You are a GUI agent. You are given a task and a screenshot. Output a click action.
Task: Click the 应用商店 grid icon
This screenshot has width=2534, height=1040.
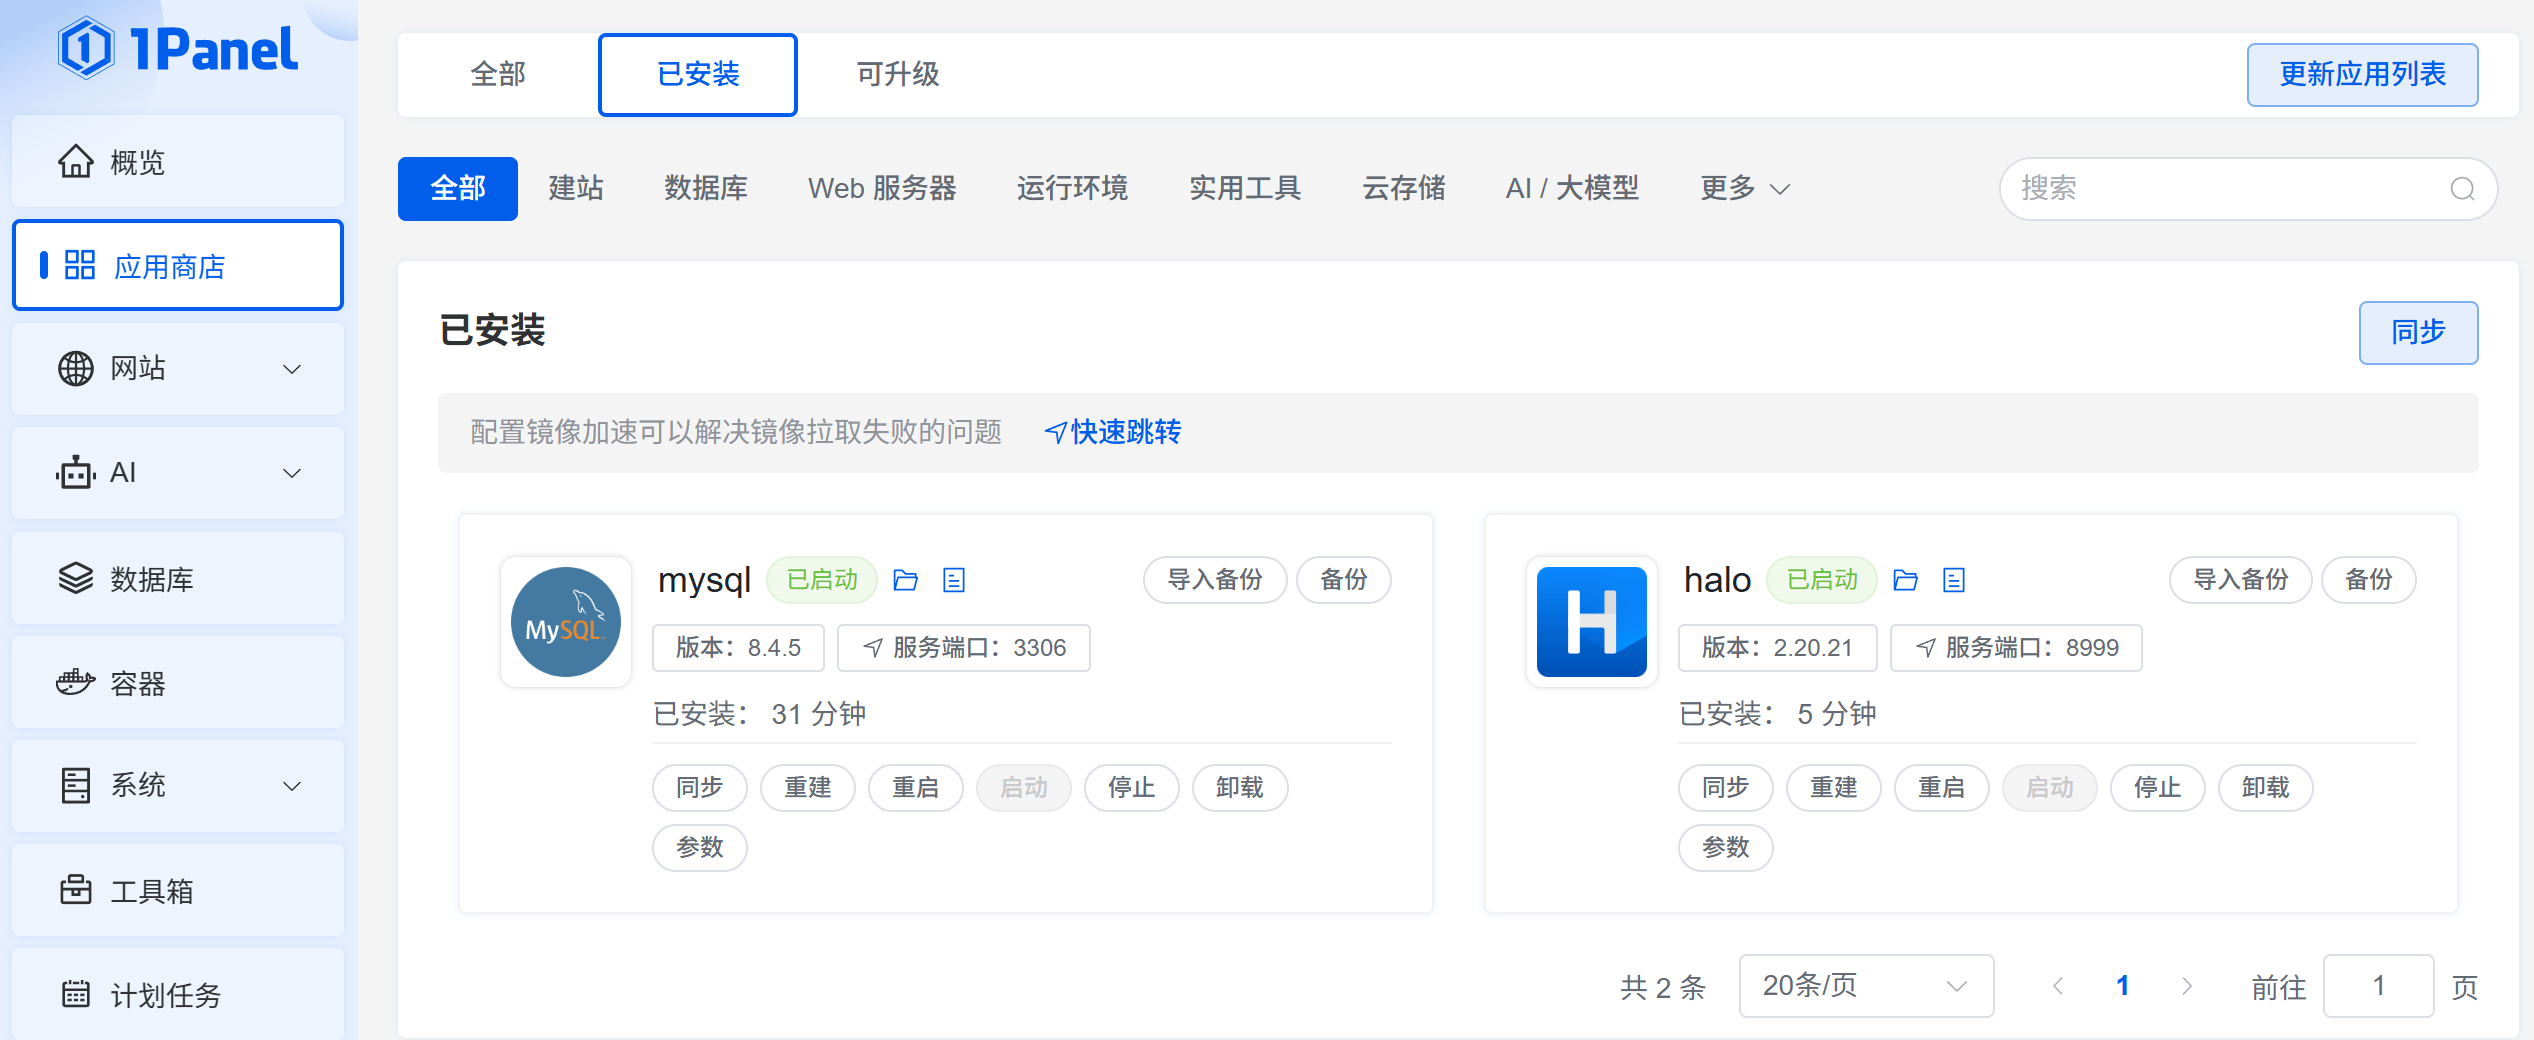80,265
